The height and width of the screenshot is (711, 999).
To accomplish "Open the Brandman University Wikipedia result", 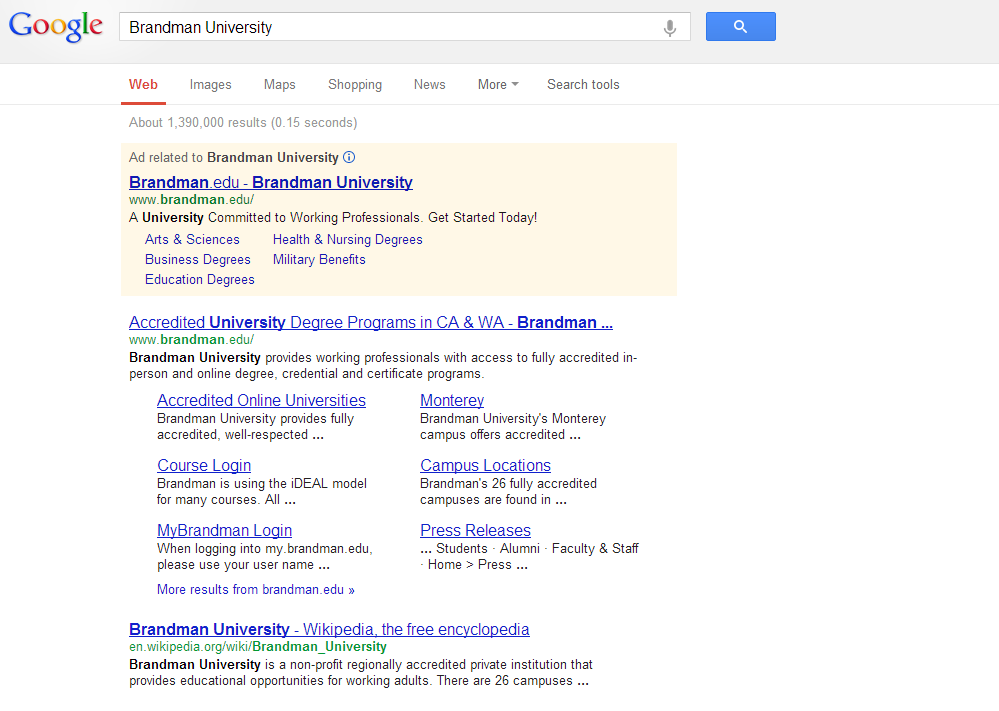I will [x=329, y=629].
